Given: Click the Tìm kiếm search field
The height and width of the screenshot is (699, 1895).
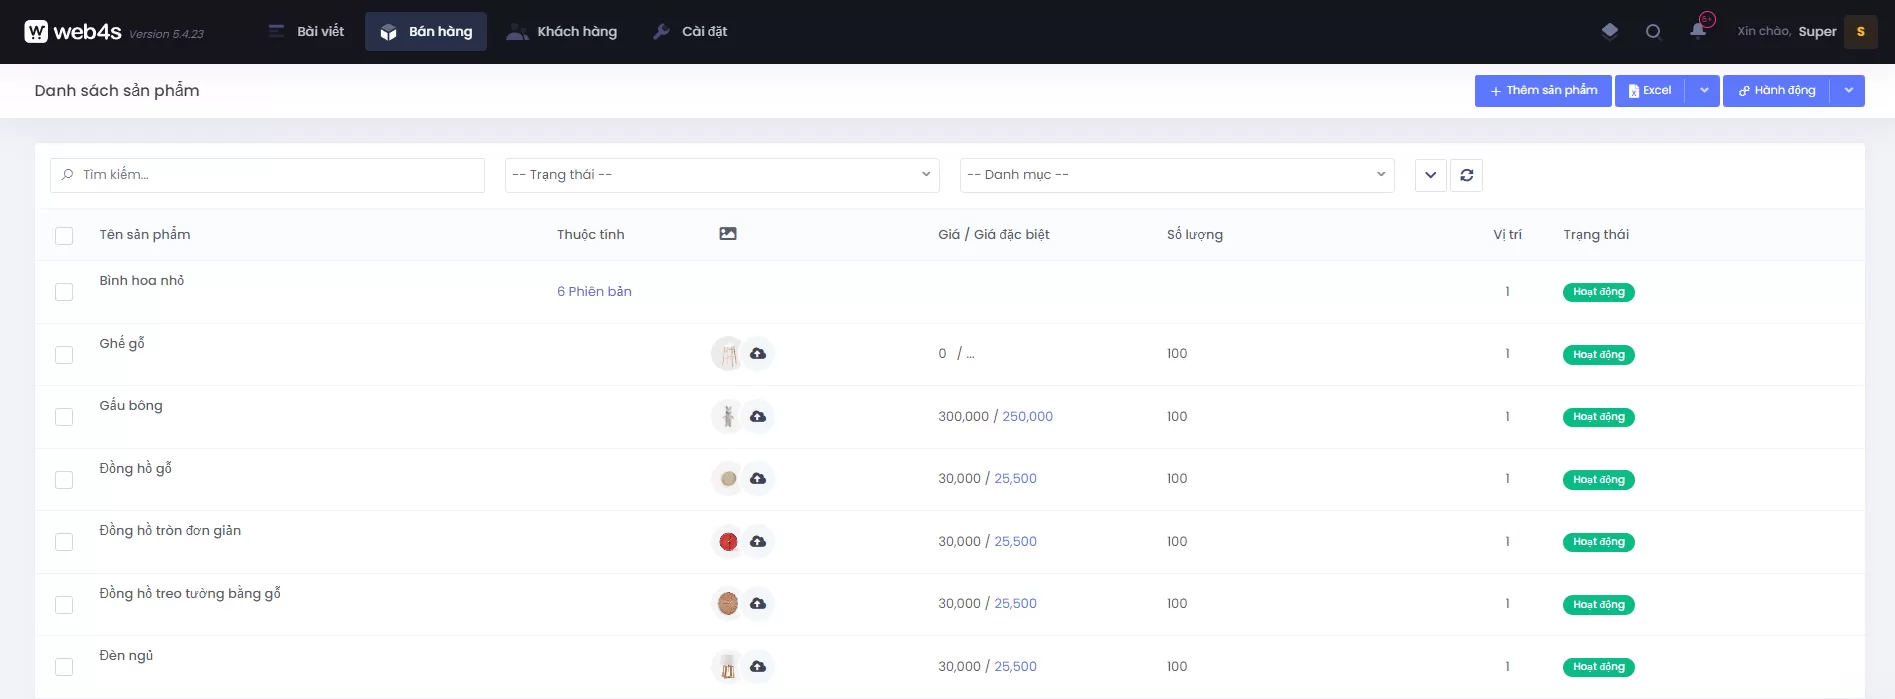Looking at the screenshot, I should [268, 175].
